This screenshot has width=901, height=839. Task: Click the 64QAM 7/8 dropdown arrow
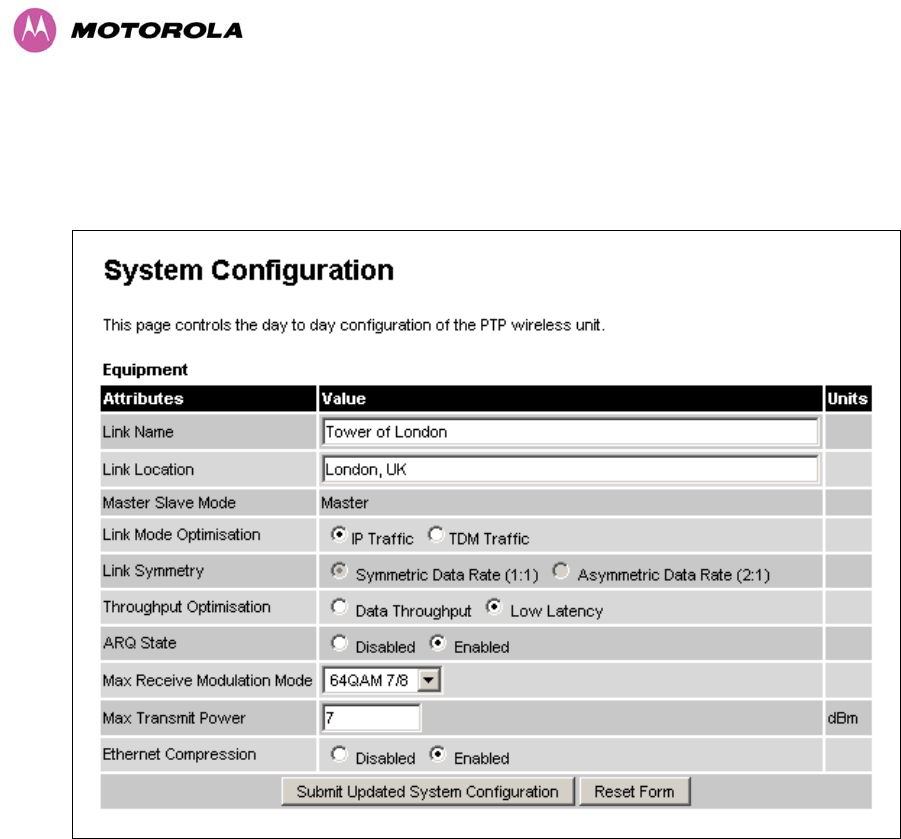(429, 680)
